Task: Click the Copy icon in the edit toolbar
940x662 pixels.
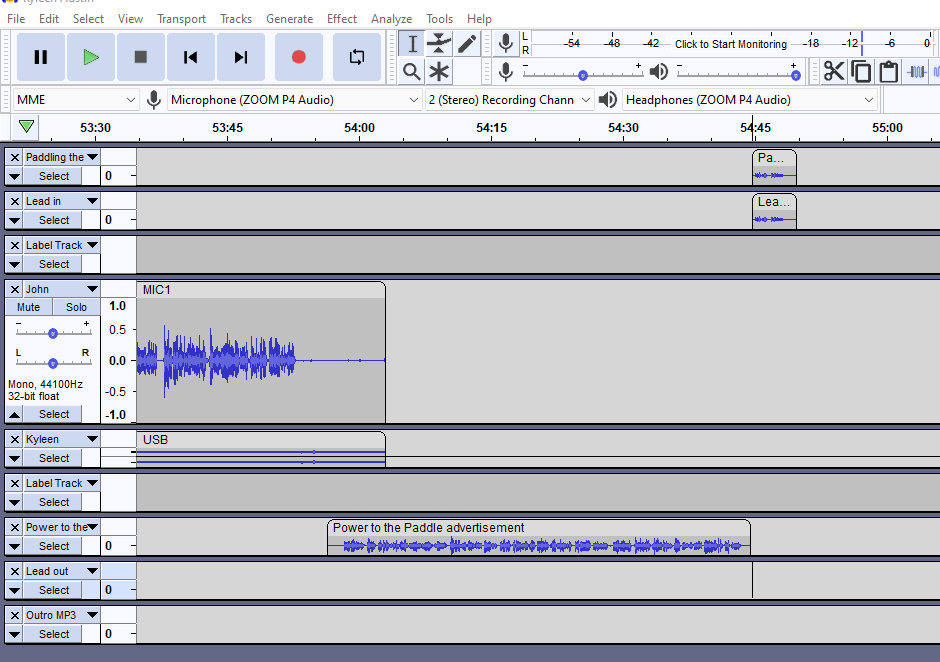Action: (x=861, y=71)
